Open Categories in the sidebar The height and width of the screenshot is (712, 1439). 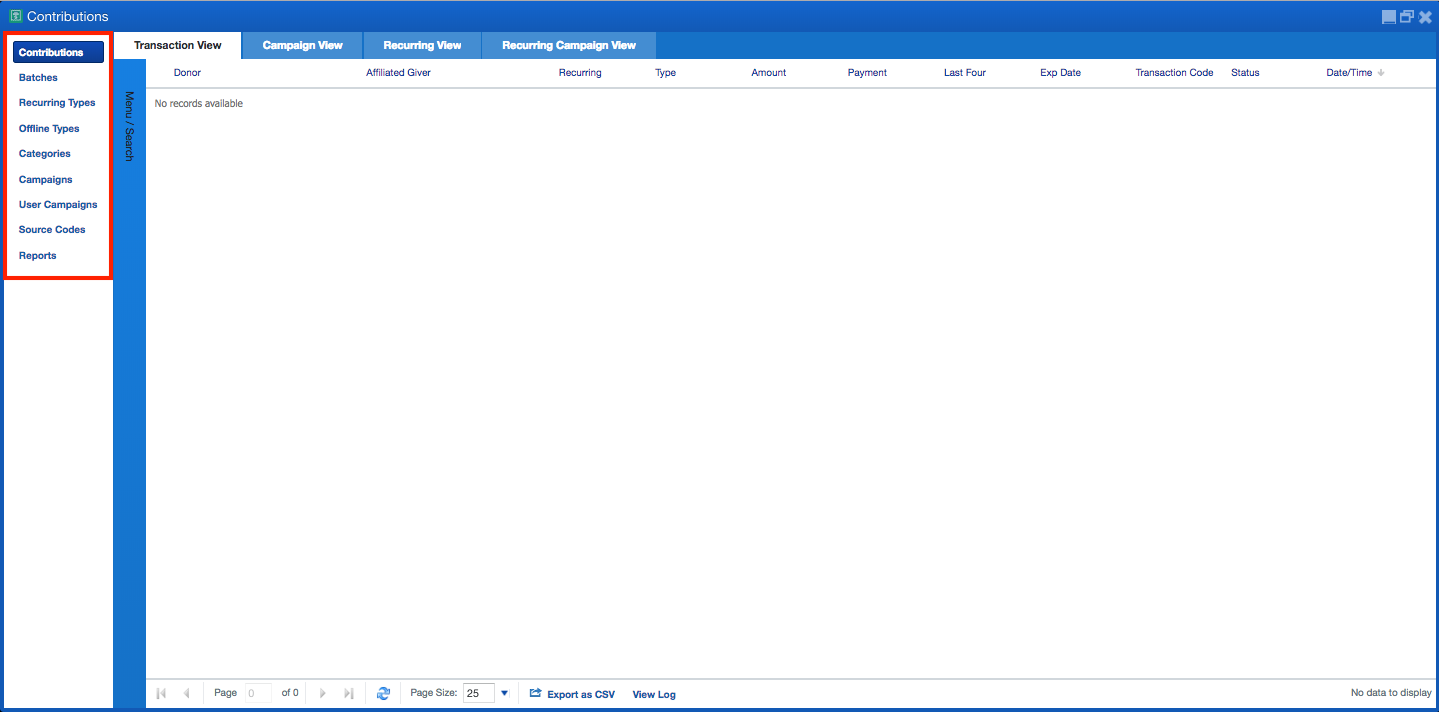[x=45, y=154]
